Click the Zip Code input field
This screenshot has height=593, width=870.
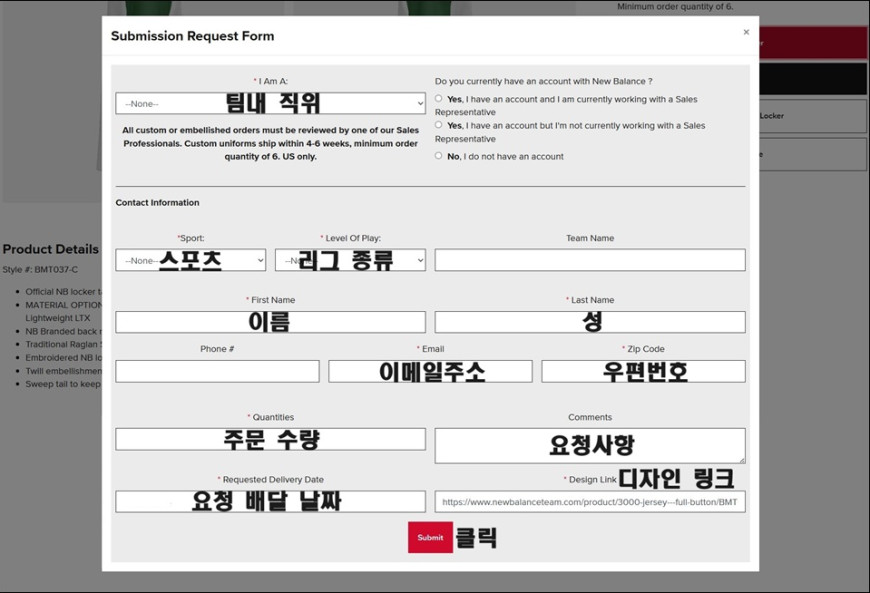[644, 371]
